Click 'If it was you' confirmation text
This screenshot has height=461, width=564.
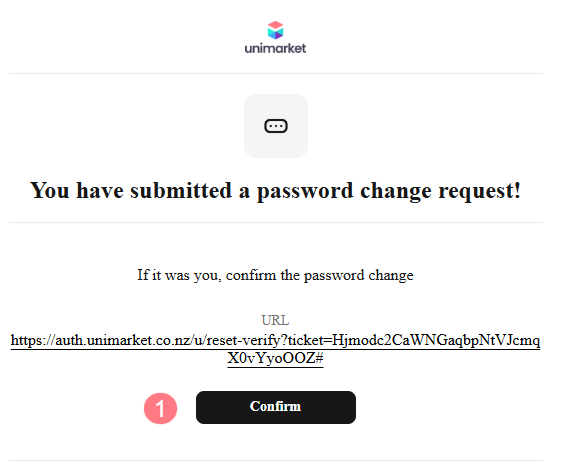click(179, 275)
